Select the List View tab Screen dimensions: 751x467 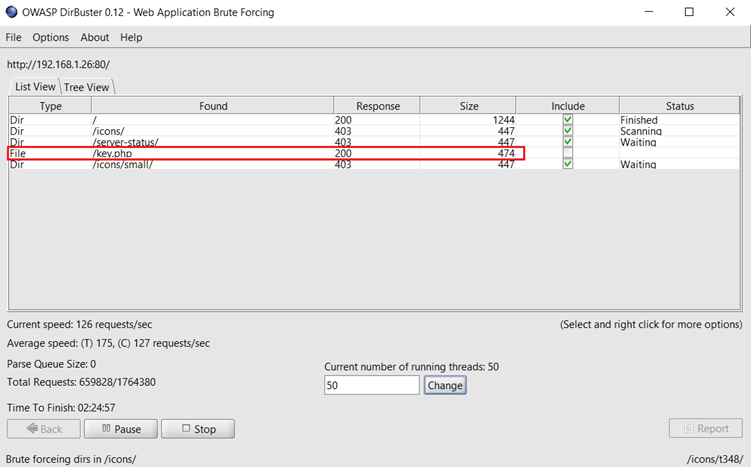pos(35,87)
